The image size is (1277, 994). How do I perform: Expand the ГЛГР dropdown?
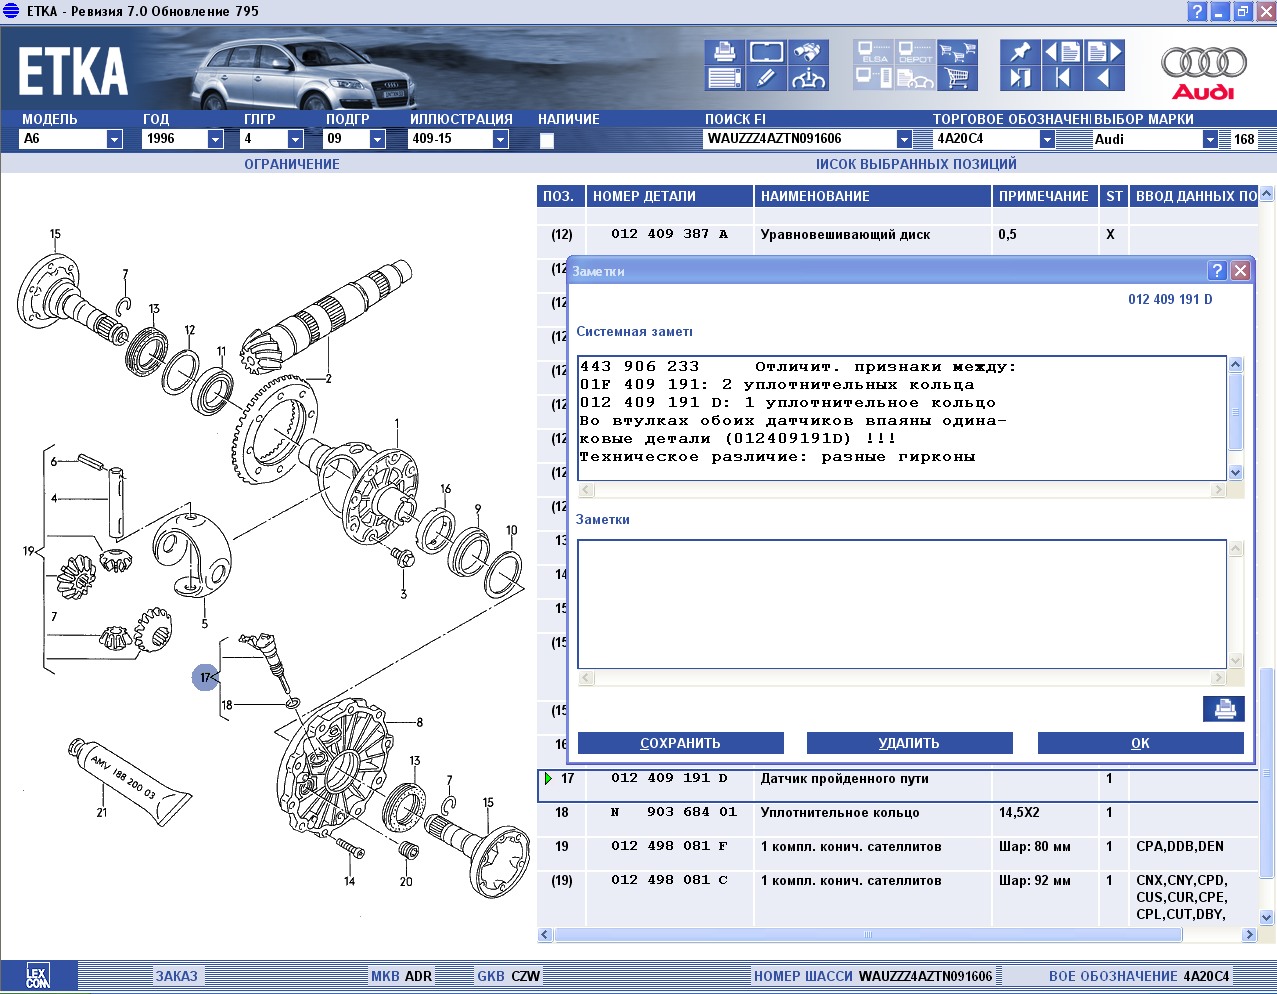click(295, 139)
